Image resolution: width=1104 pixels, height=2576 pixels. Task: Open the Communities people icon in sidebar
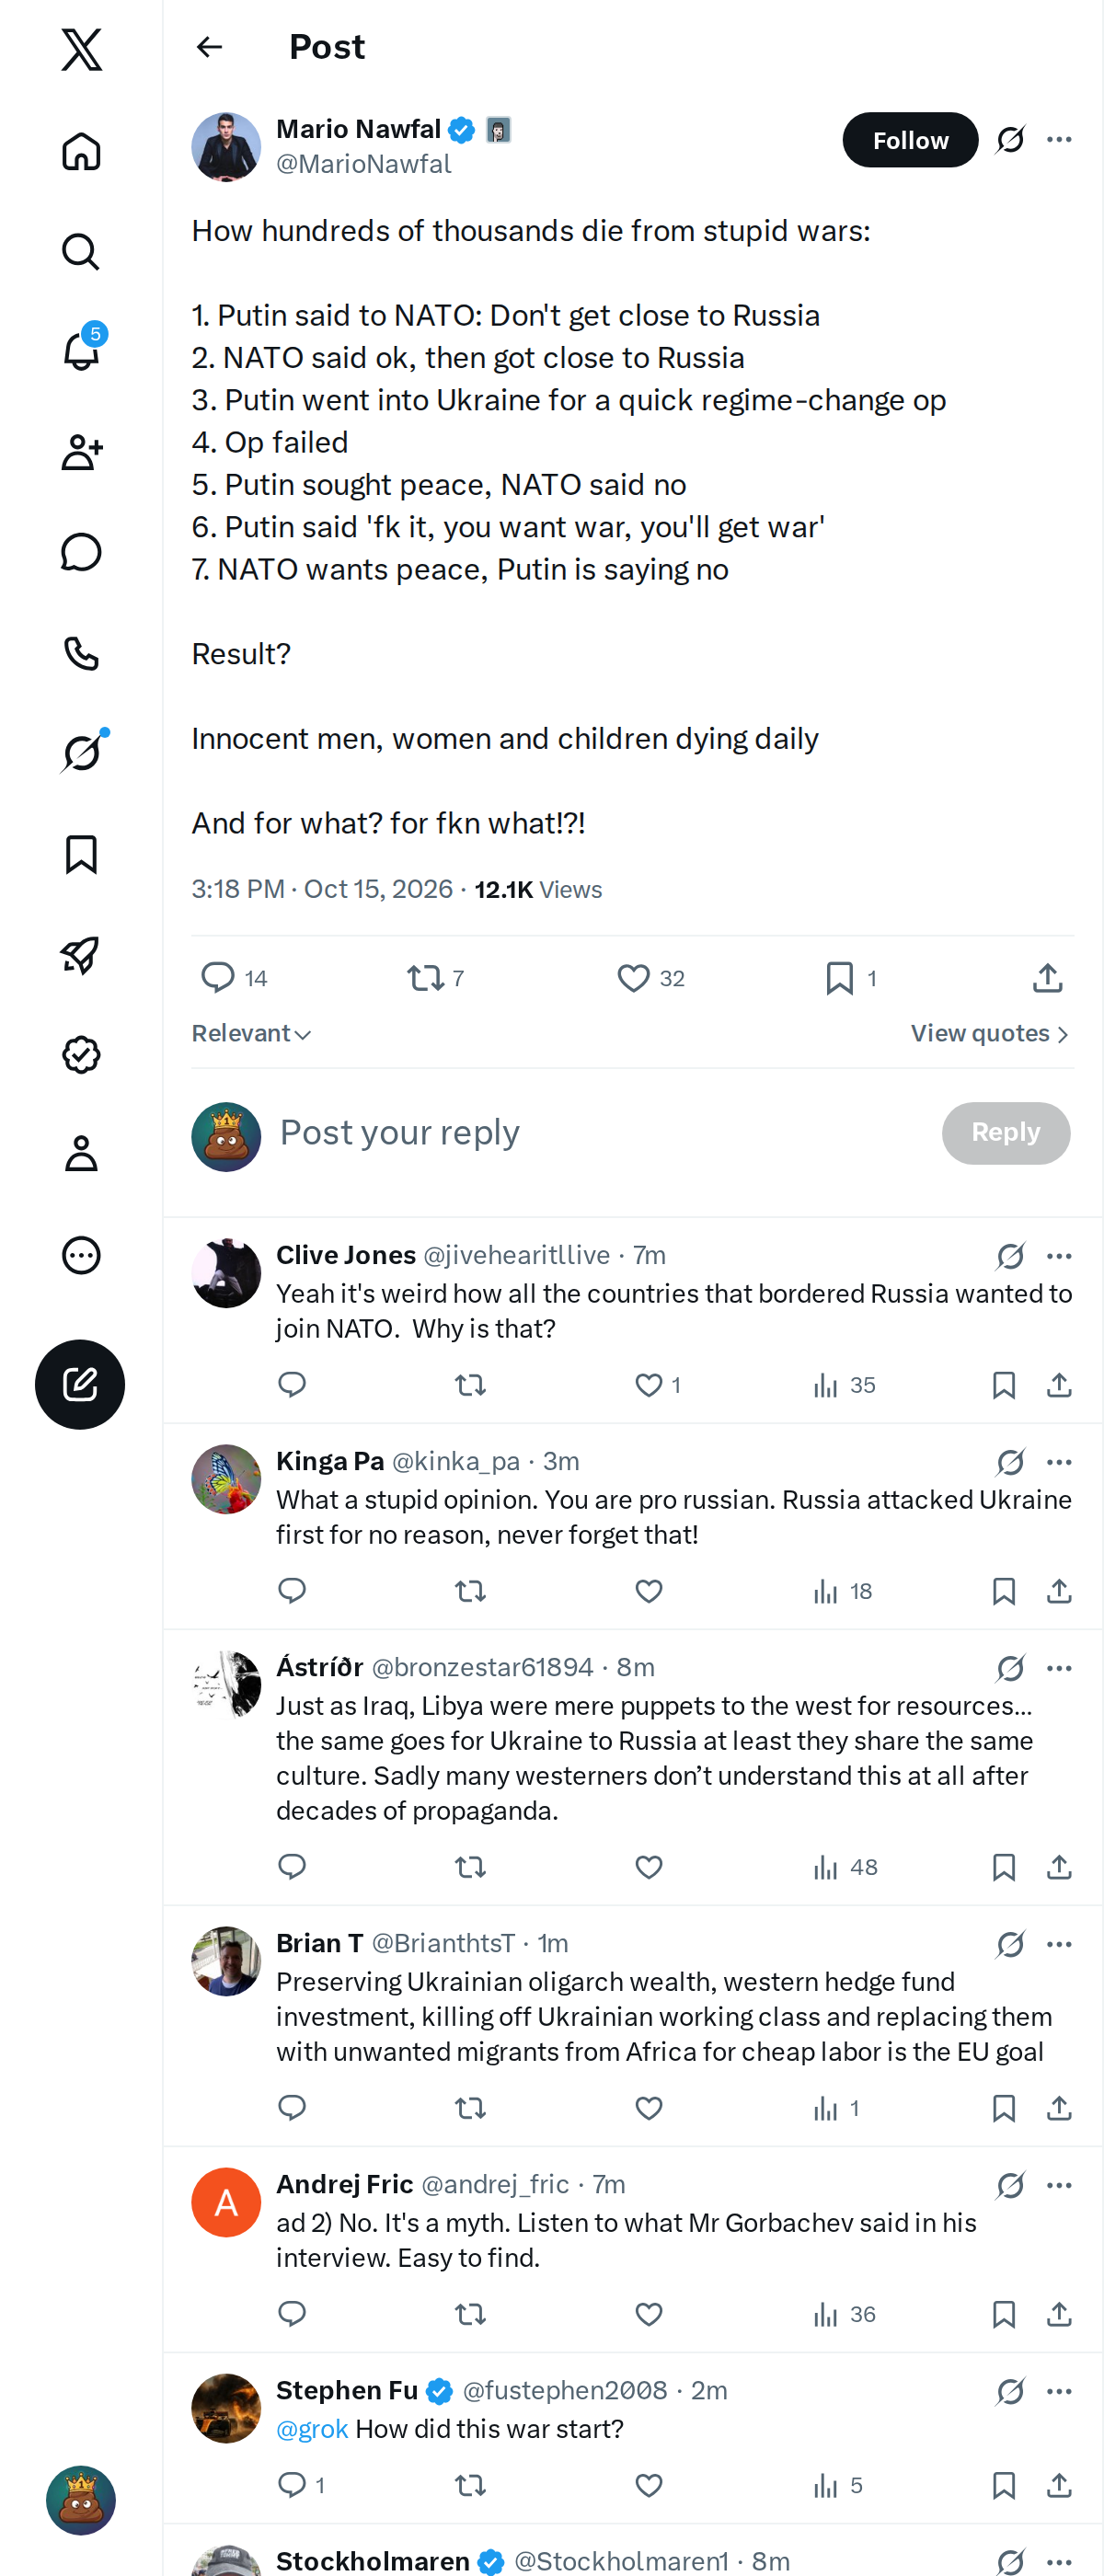81,452
